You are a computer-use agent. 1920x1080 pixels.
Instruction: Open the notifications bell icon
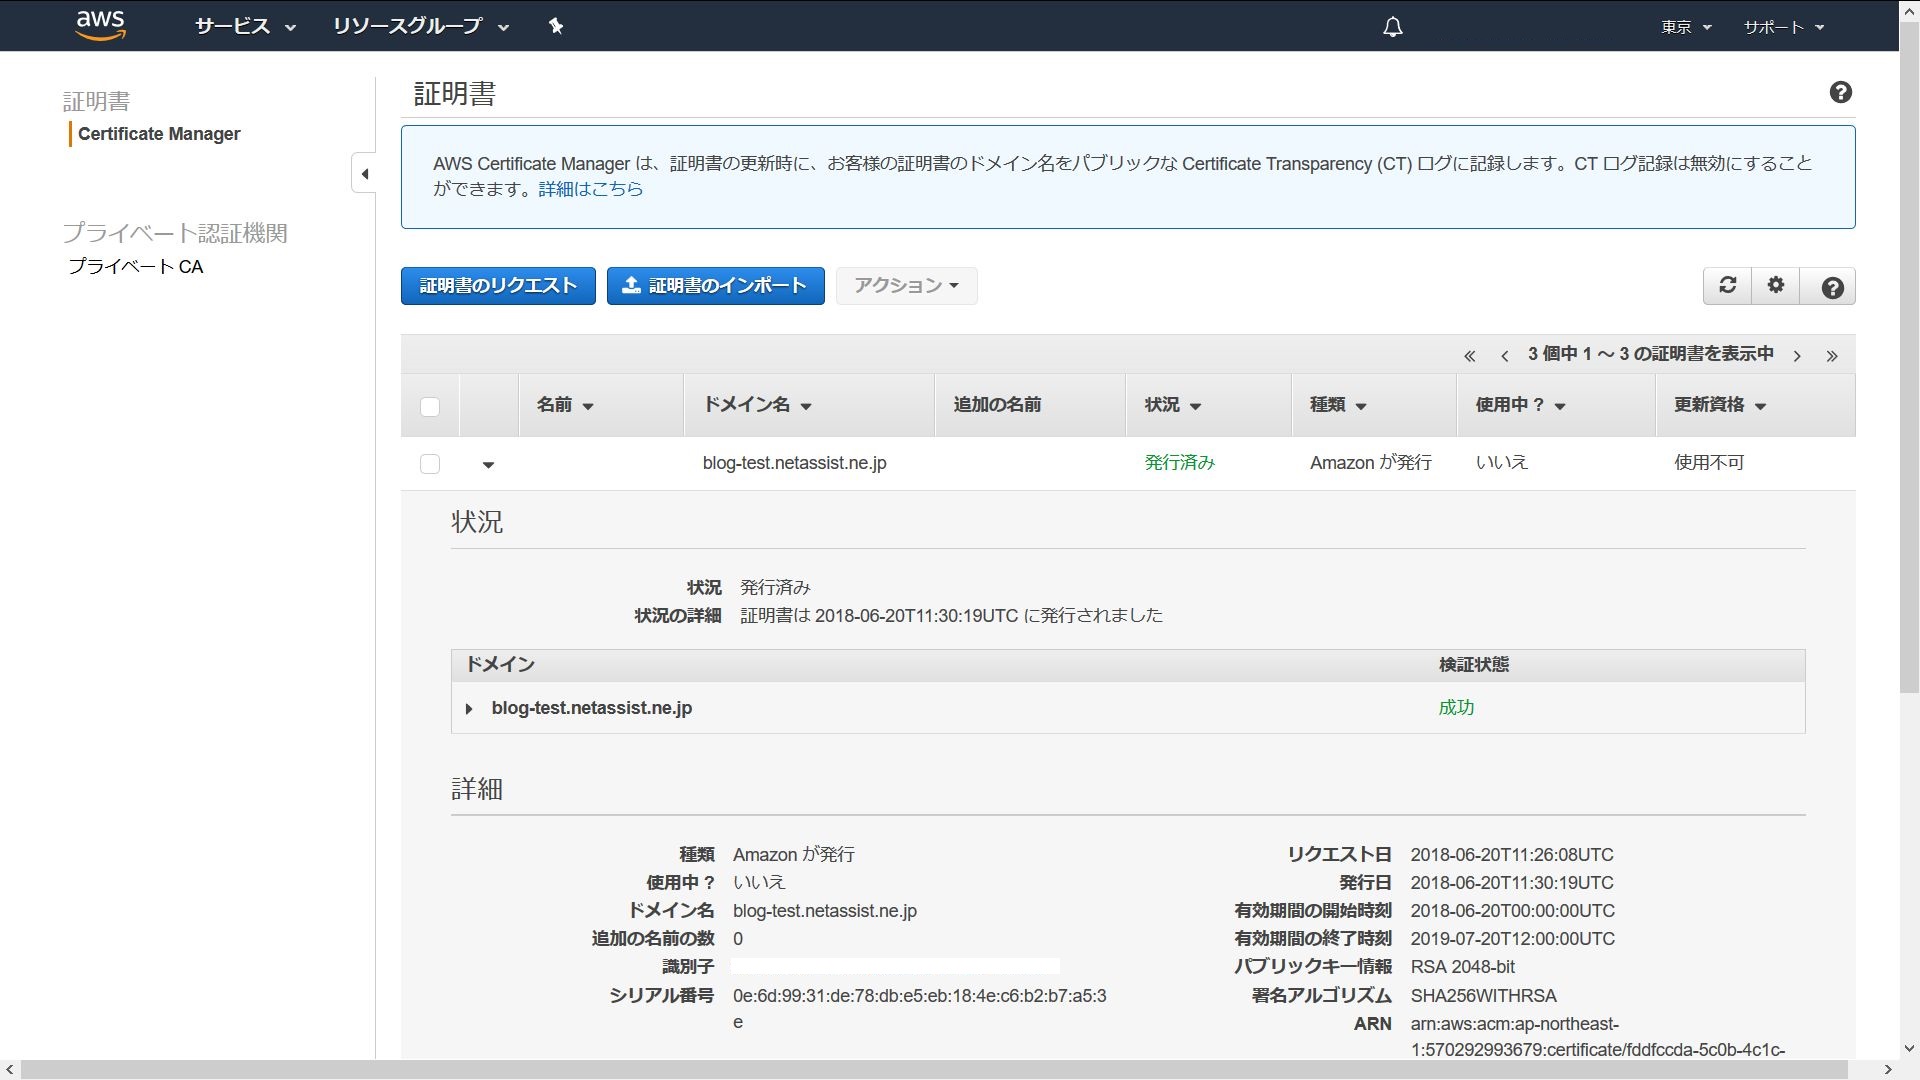[x=1392, y=27]
